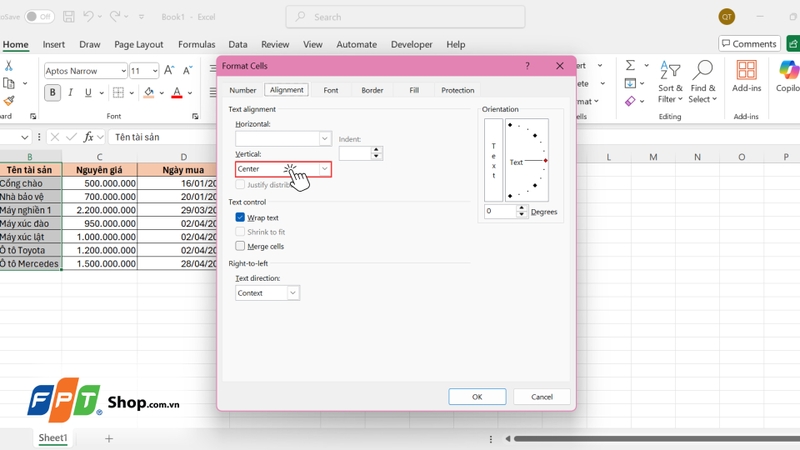Switch to the Border tab
800x450 pixels.
(372, 90)
